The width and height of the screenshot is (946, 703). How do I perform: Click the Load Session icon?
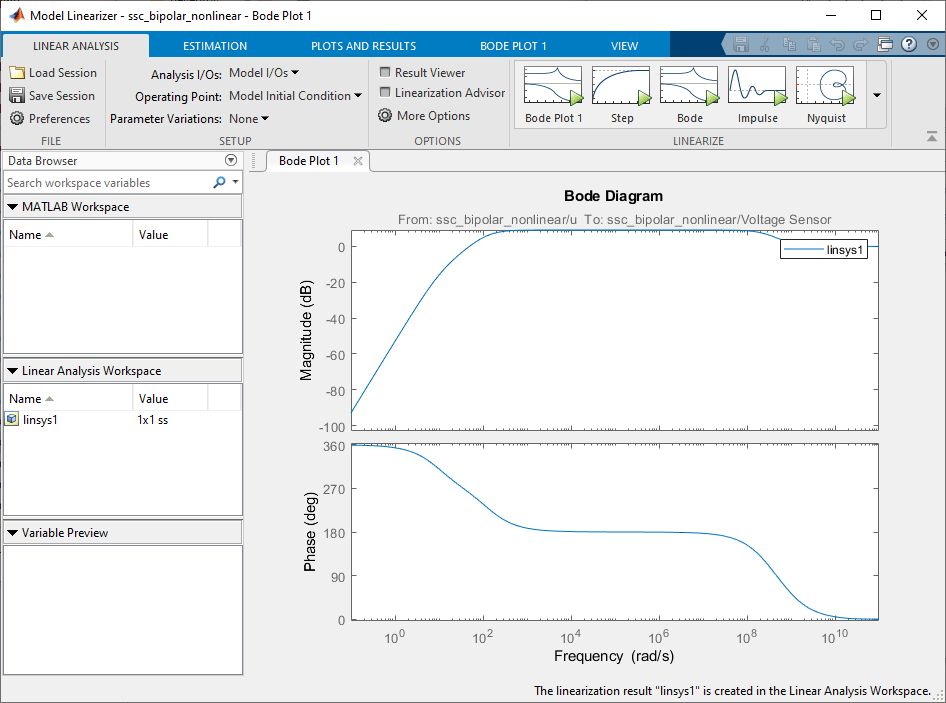17,73
